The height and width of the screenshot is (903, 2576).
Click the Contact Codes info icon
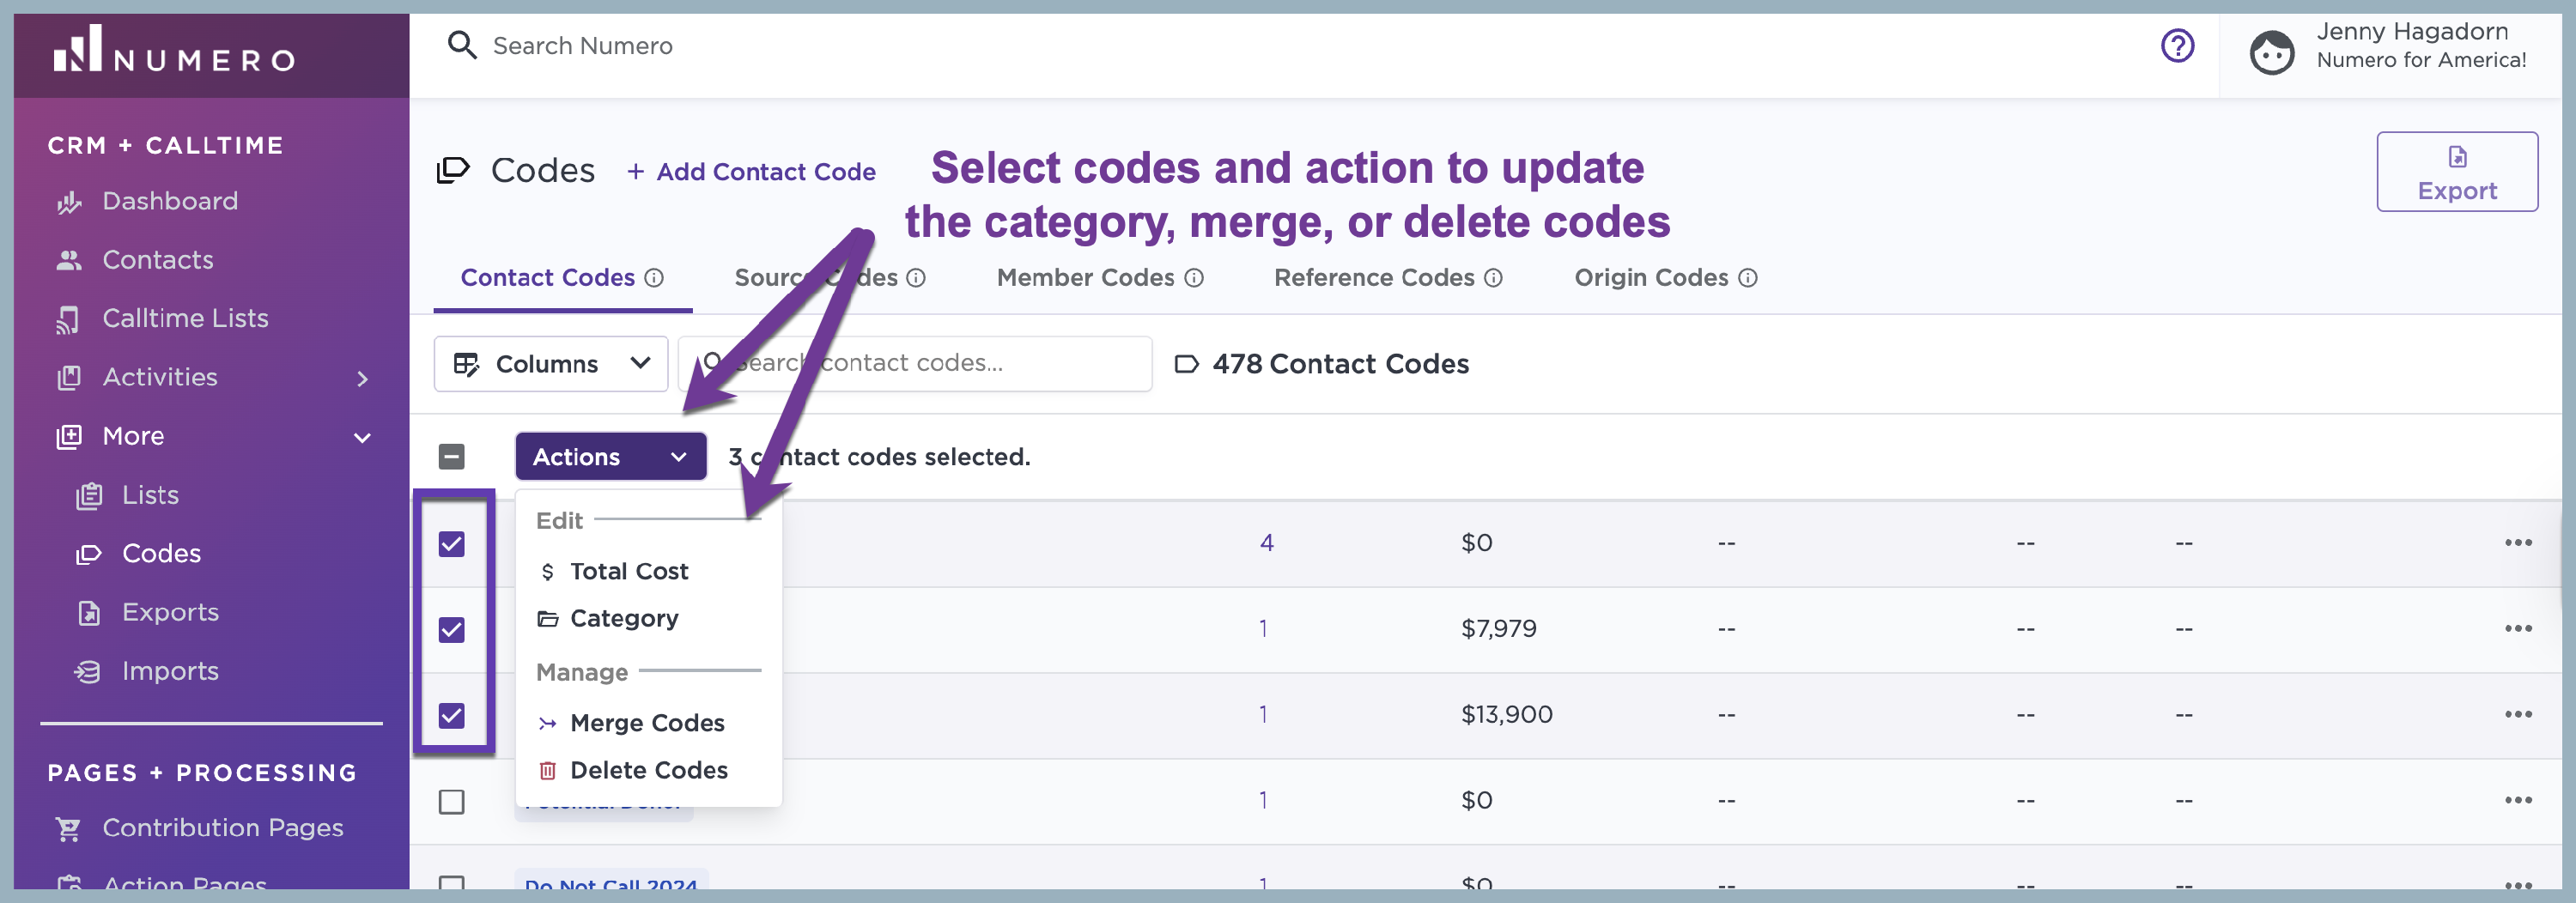654,278
